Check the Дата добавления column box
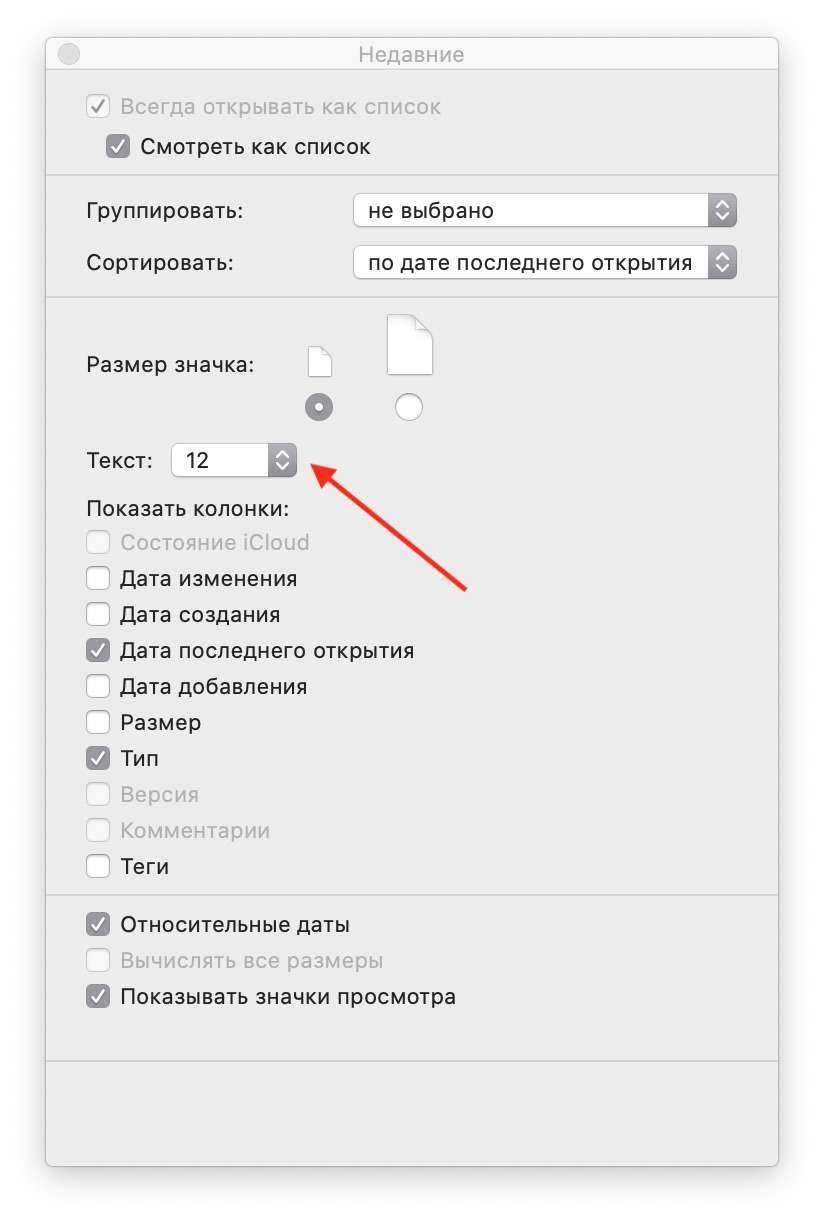The image size is (824, 1220). [x=98, y=687]
